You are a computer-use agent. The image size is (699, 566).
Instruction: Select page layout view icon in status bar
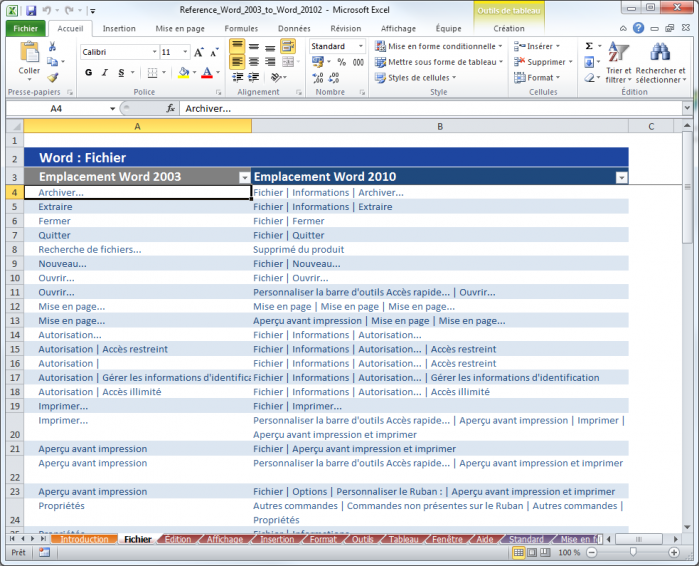click(x=532, y=553)
